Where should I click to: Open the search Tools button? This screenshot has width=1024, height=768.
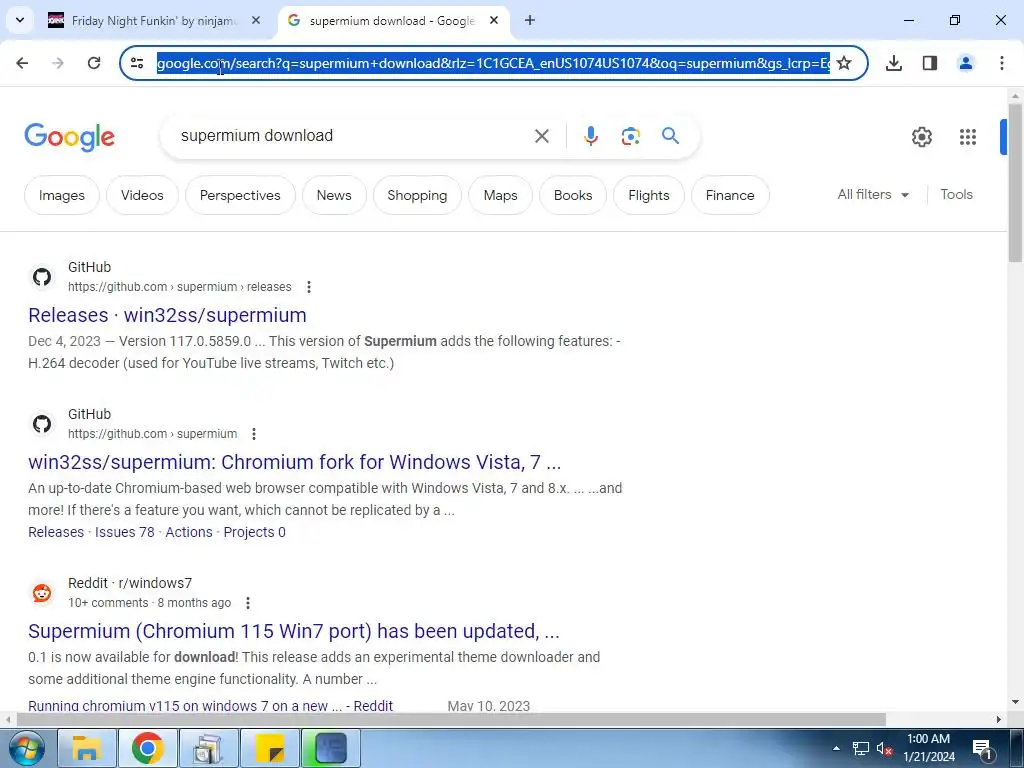coord(956,195)
